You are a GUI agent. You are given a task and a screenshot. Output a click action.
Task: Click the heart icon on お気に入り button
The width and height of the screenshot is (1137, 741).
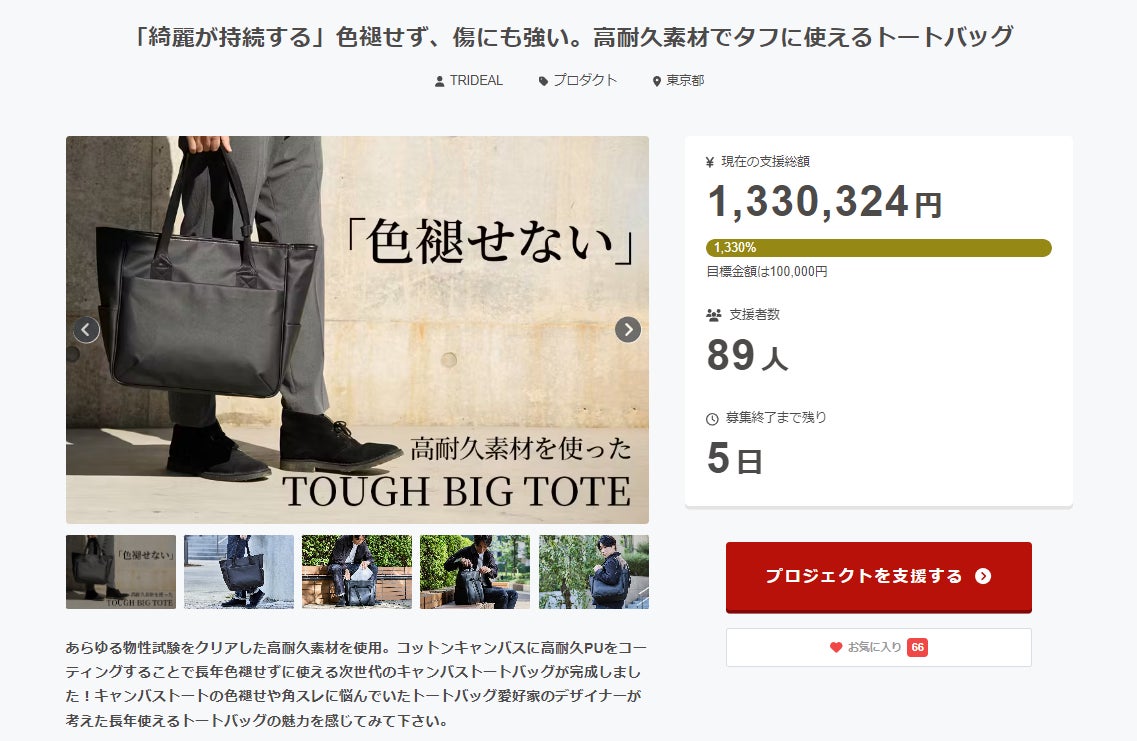tap(836, 647)
